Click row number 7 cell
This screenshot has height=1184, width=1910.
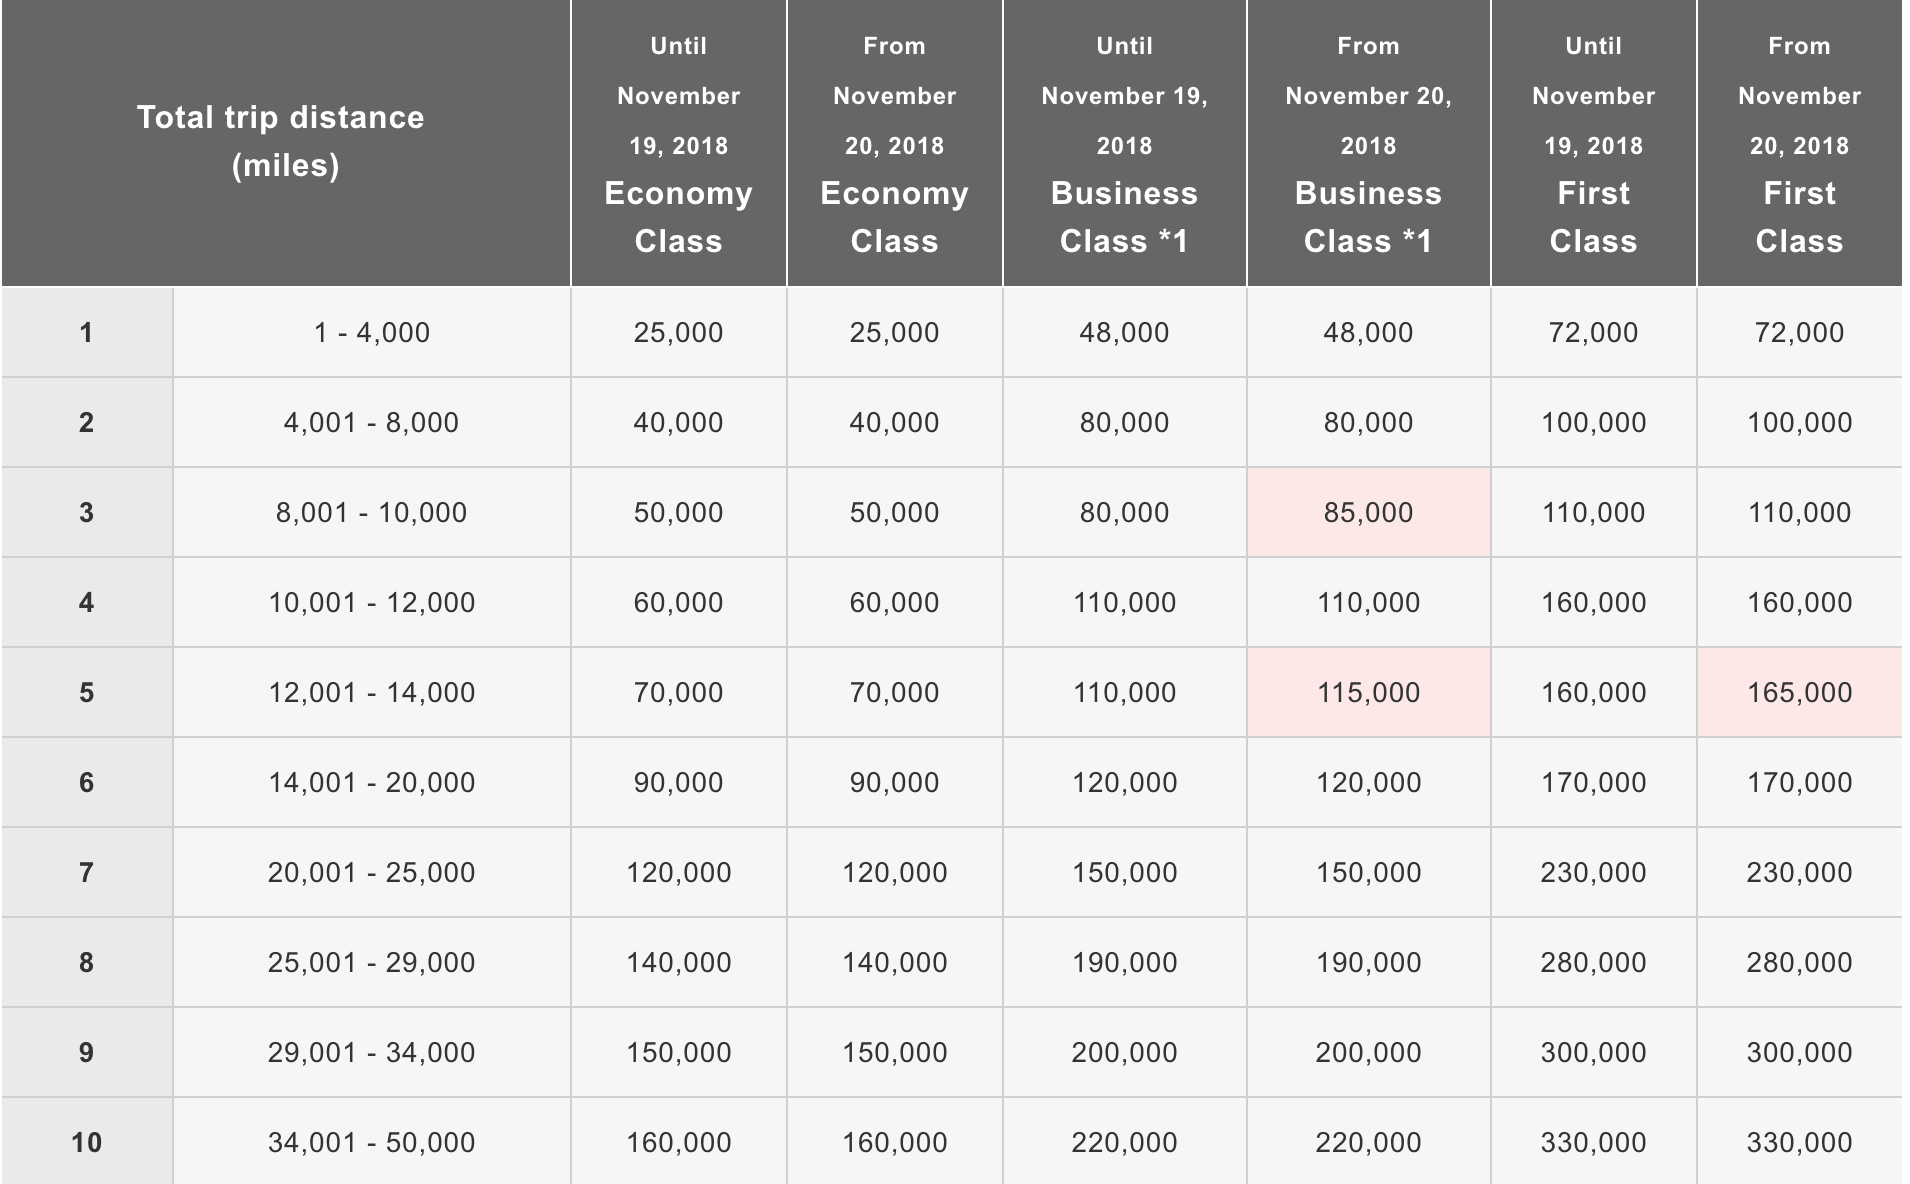pyautogui.click(x=87, y=872)
